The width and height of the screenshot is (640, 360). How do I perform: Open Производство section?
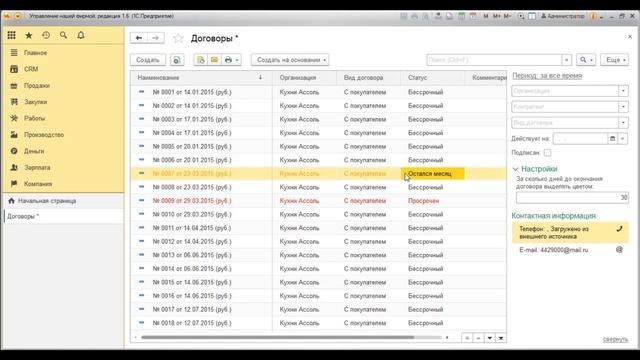44,135
